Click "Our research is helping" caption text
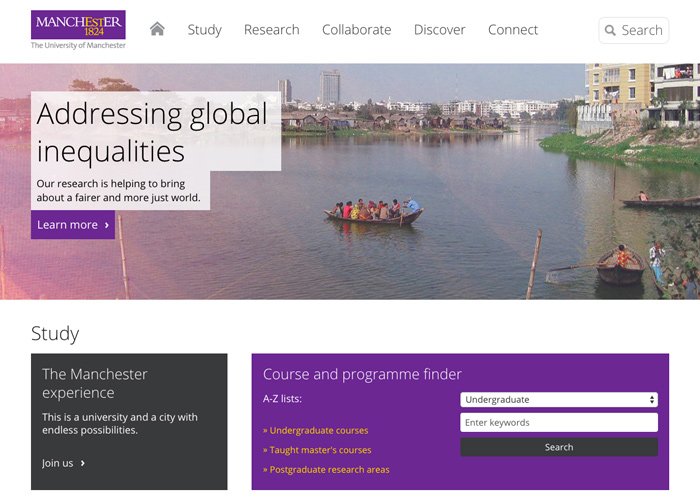 [x=118, y=191]
